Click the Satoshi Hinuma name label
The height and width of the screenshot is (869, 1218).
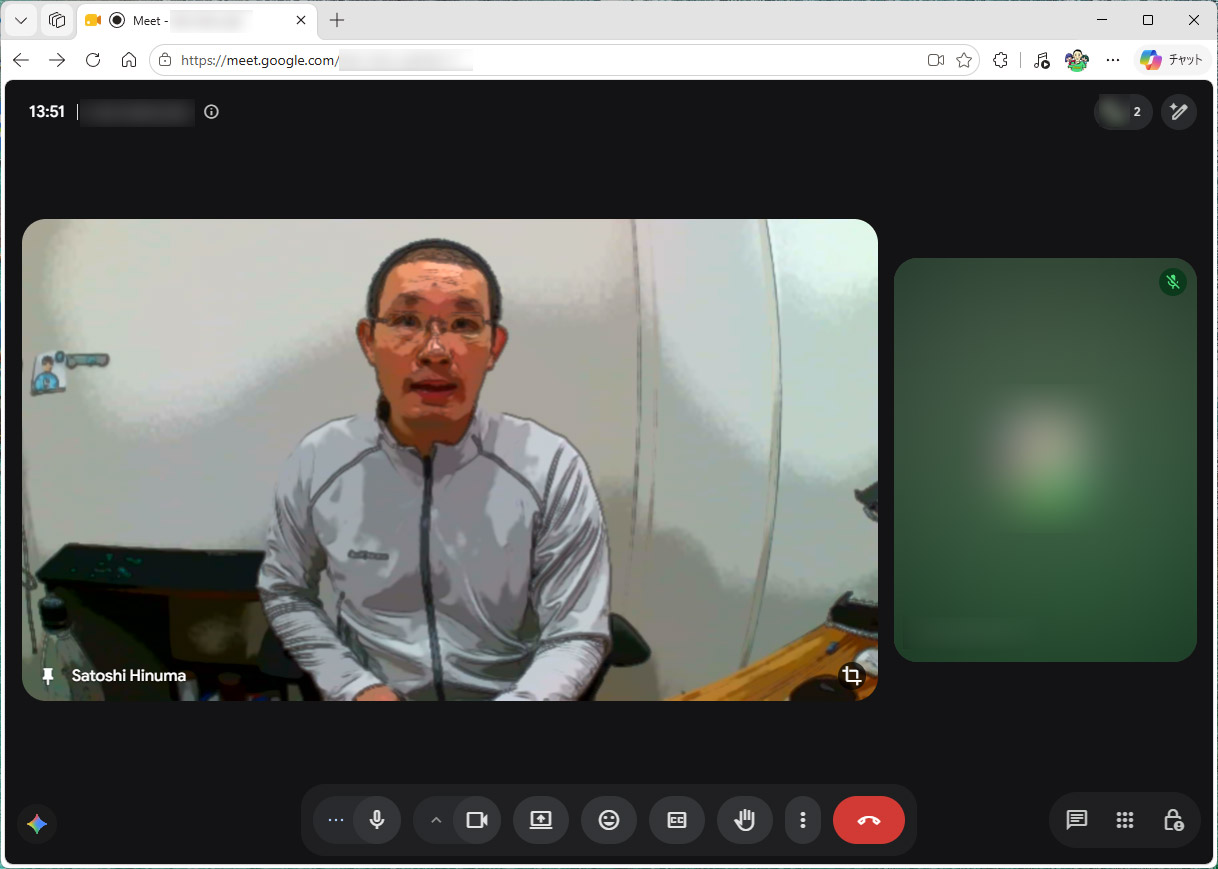pos(129,676)
